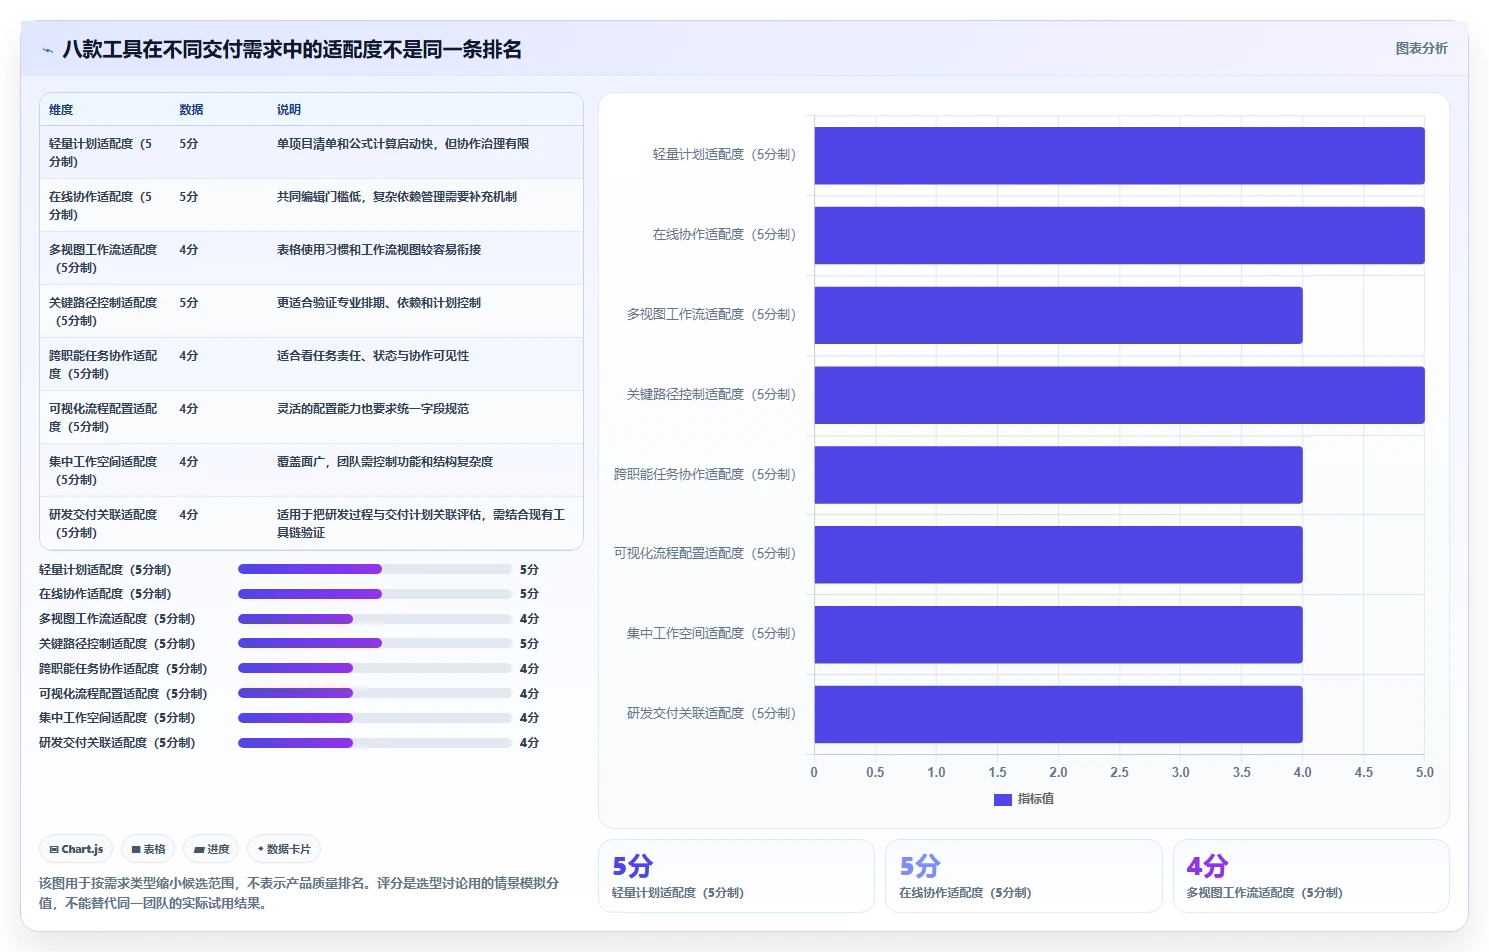Click the 集中工作空间适配度 progress bar
The width and height of the screenshot is (1489, 952).
tap(375, 718)
